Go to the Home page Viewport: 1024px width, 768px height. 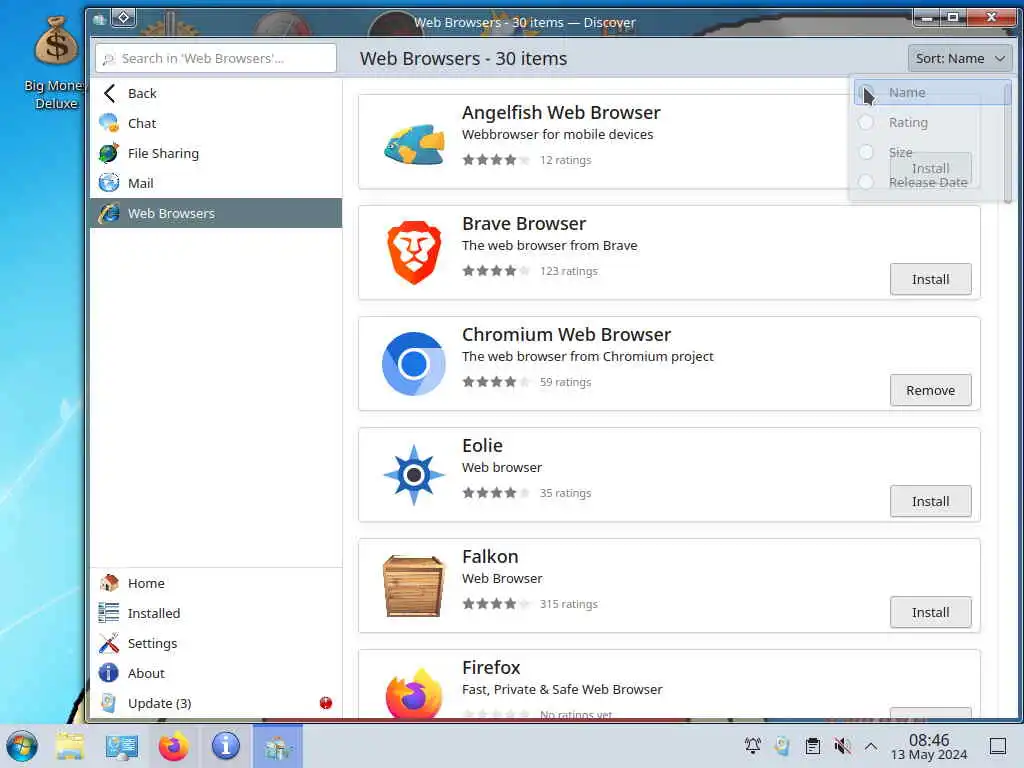point(216,583)
